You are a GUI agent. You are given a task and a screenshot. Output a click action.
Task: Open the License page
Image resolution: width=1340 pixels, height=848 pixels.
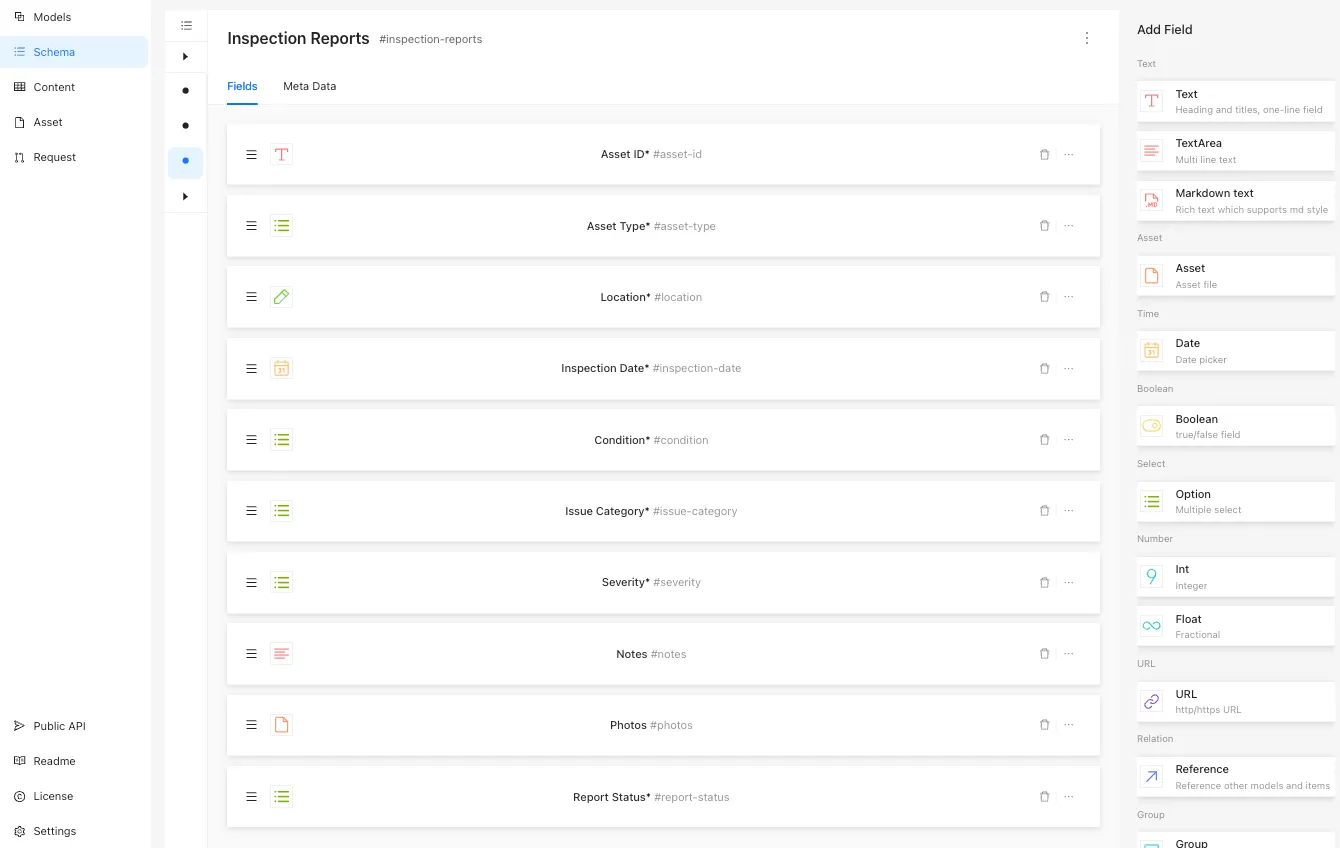pos(74,796)
